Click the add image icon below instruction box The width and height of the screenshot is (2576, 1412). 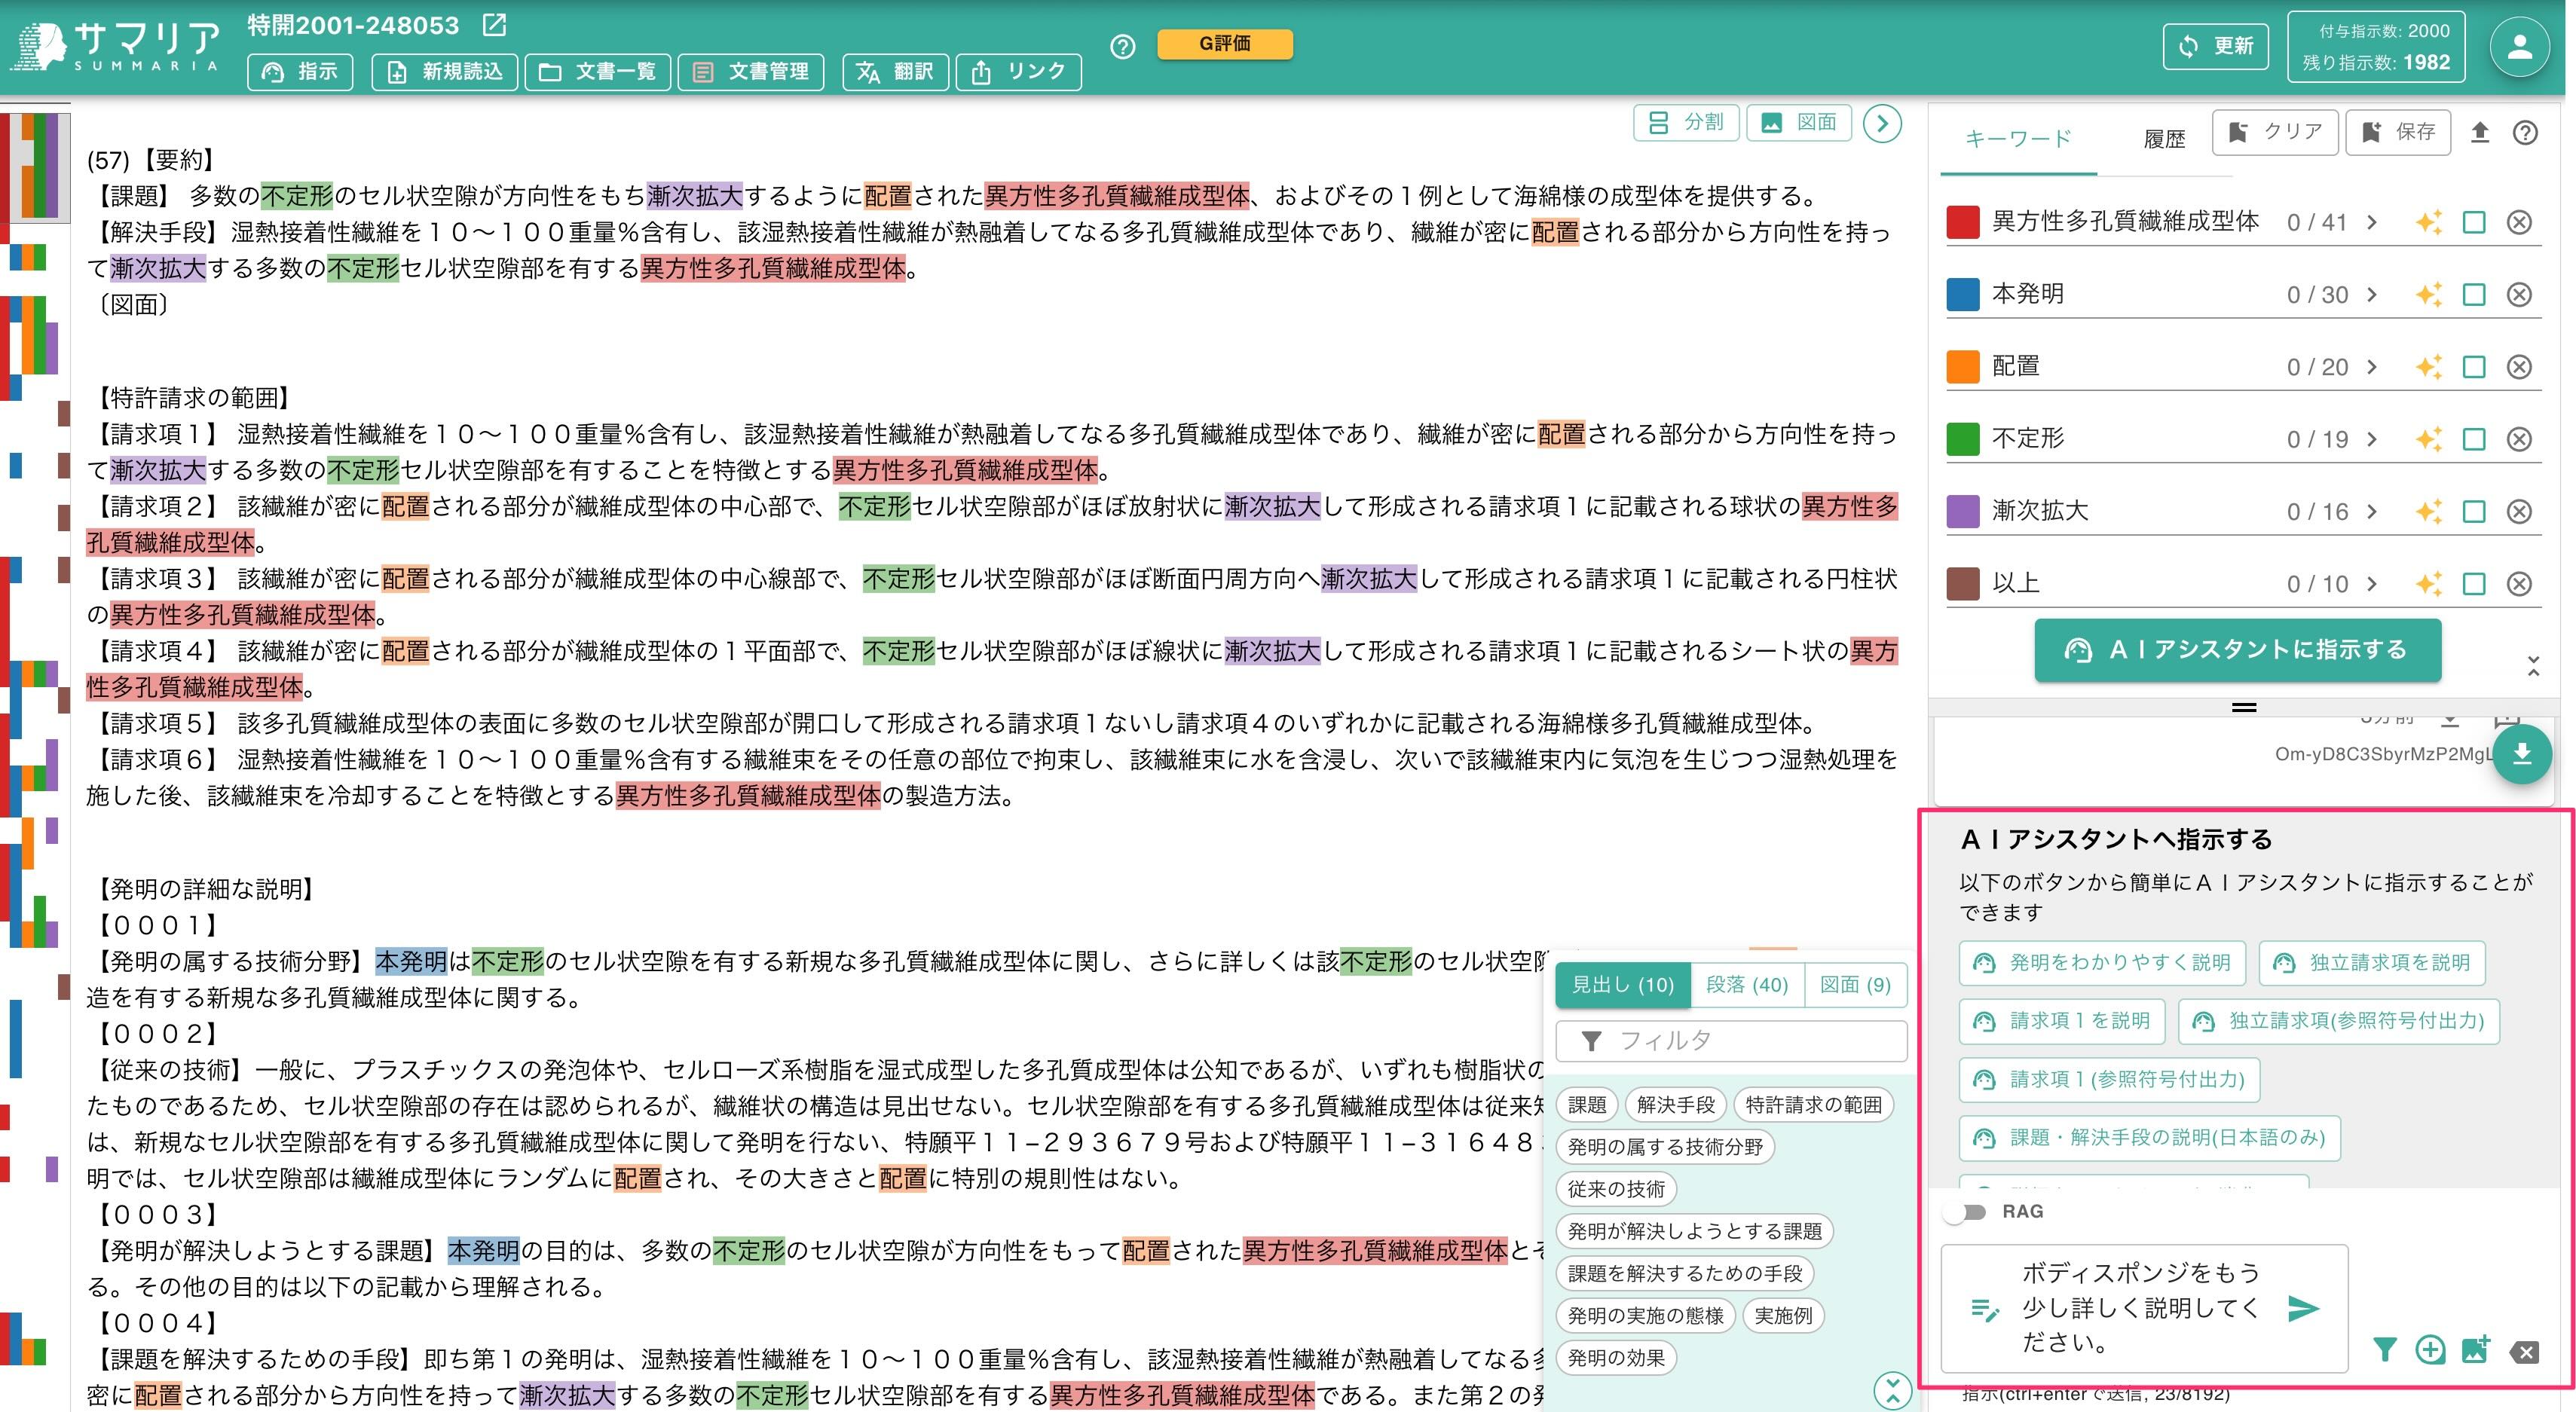click(2475, 1350)
